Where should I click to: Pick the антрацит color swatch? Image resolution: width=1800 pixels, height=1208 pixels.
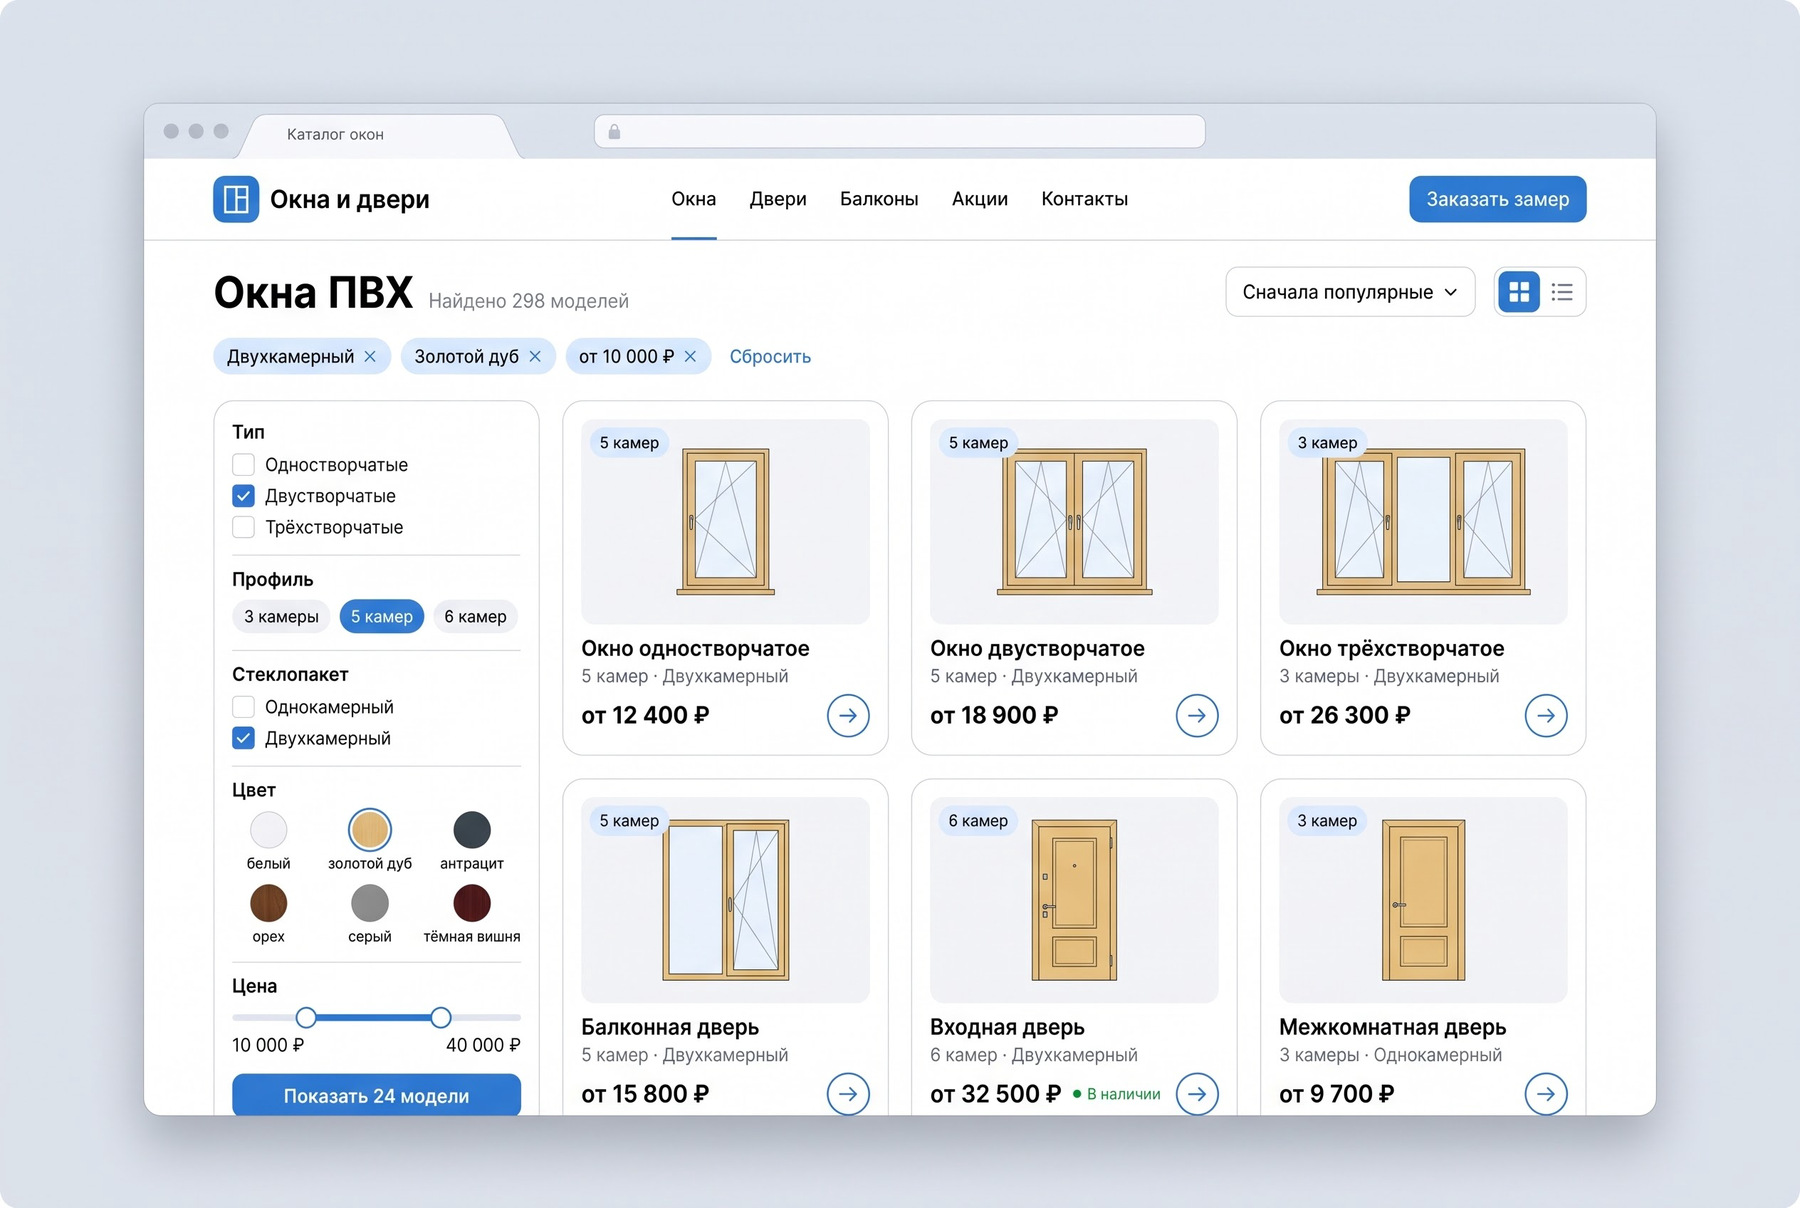pyautogui.click(x=472, y=830)
